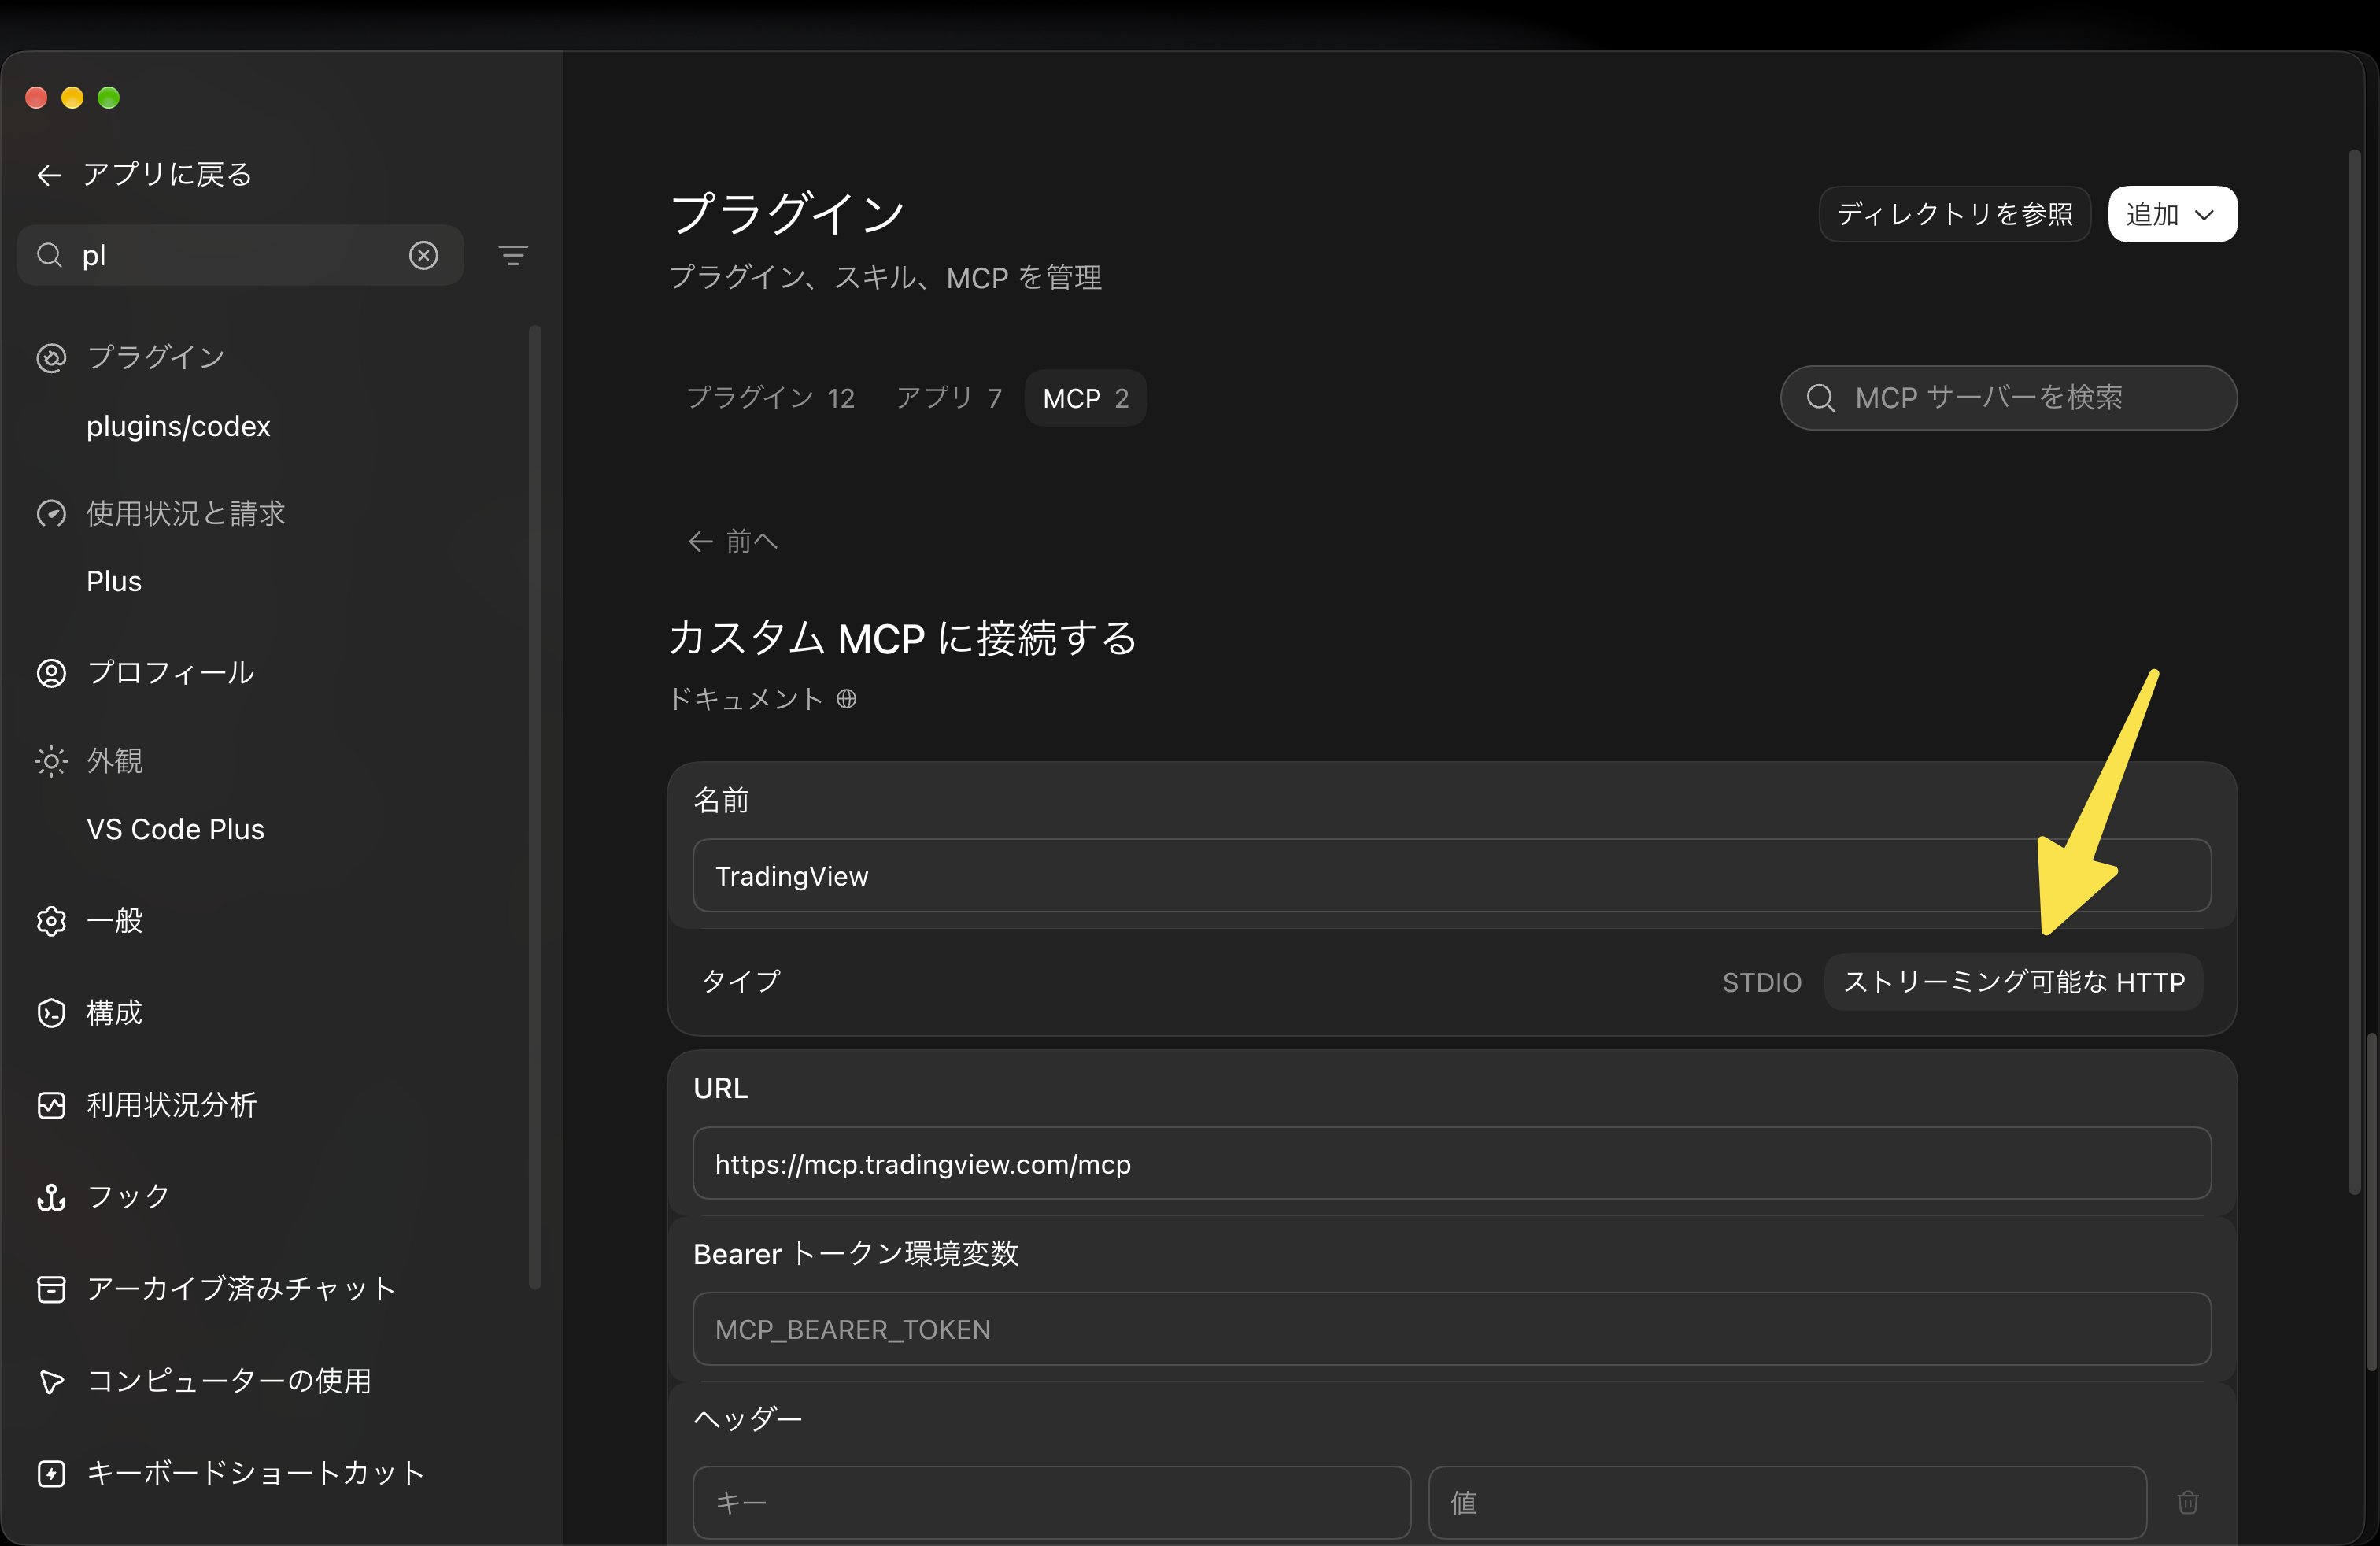Expand the 追加 dropdown button

(2172, 214)
